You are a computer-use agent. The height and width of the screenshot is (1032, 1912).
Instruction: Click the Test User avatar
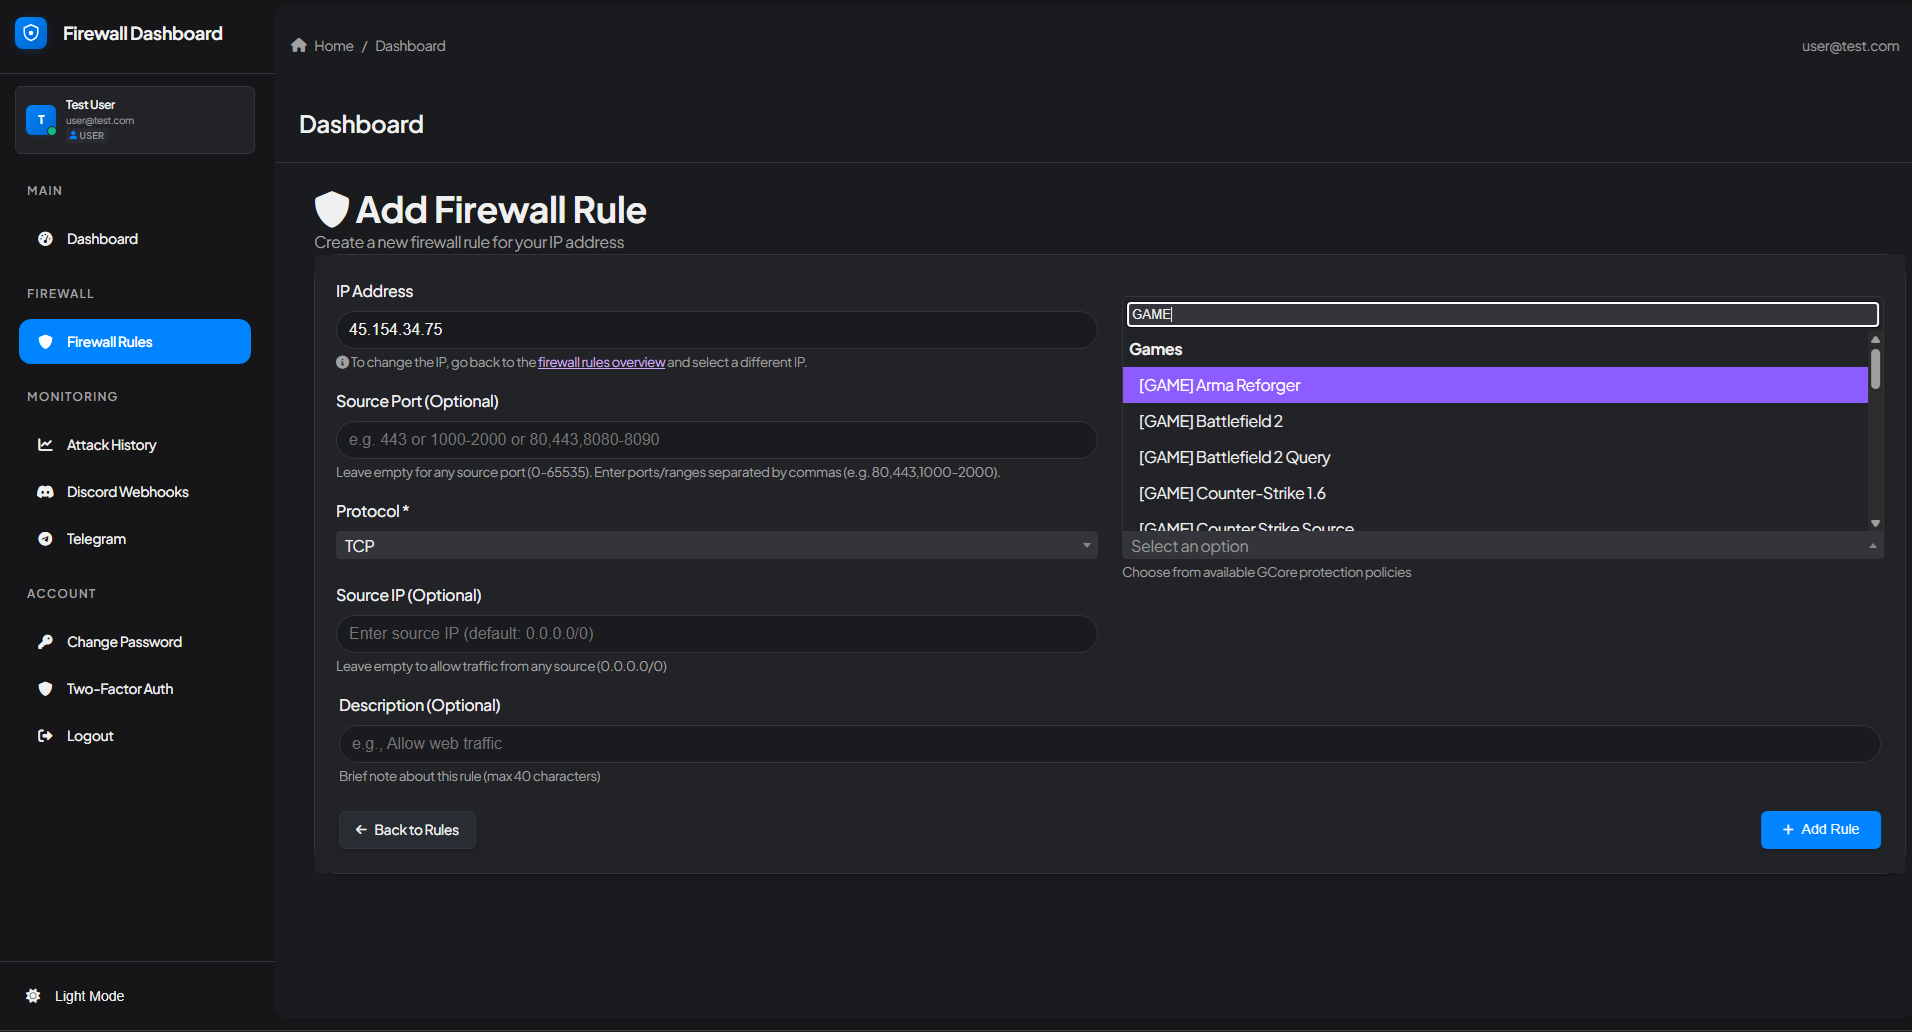(40, 119)
